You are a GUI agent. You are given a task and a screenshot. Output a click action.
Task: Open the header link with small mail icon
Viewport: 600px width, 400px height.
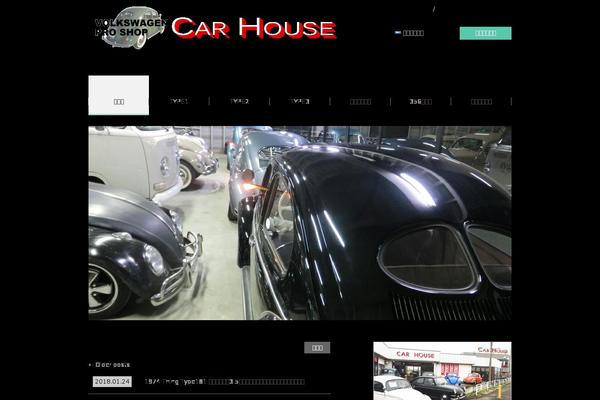(x=409, y=33)
